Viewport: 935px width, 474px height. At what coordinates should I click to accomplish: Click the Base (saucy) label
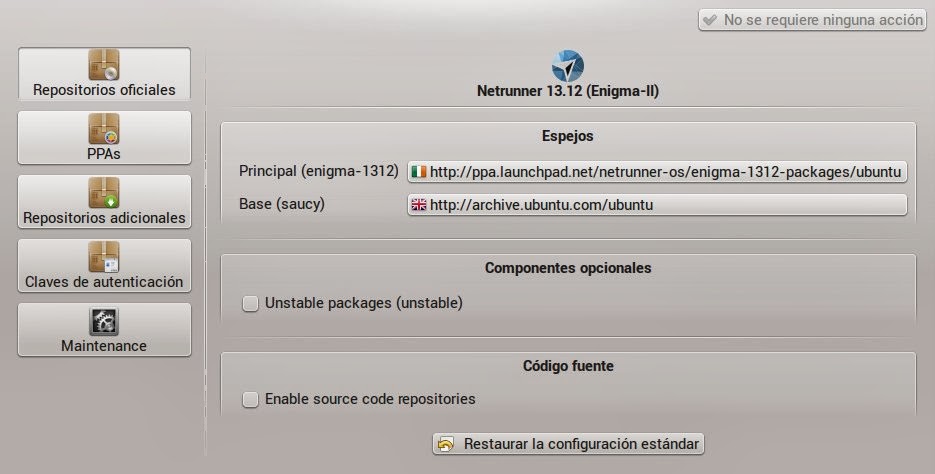pyautogui.click(x=282, y=204)
